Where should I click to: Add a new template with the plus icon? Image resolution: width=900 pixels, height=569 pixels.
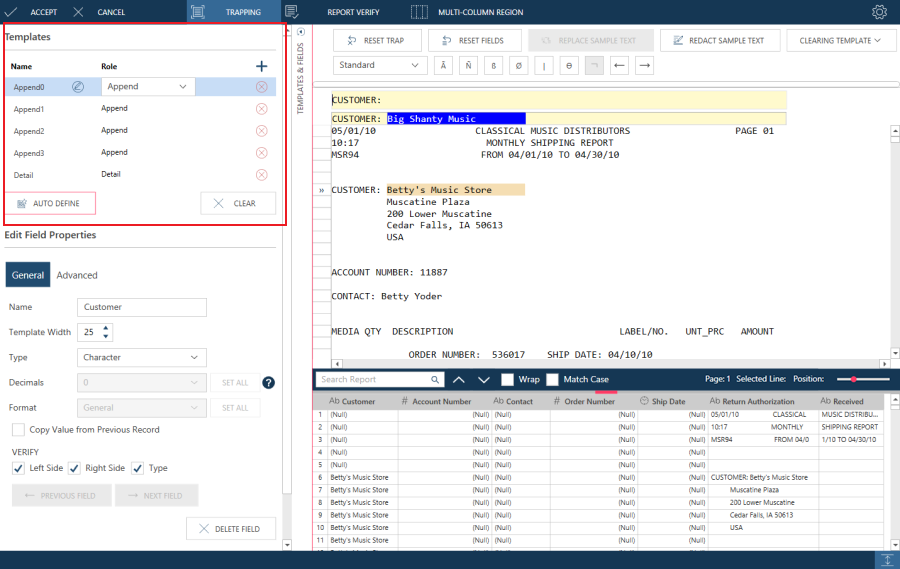tap(262, 66)
